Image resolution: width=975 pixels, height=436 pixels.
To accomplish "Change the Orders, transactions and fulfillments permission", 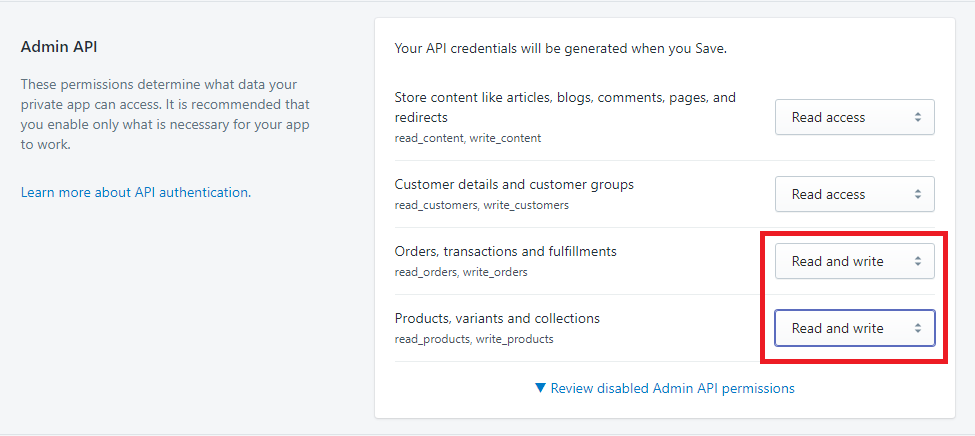I will pos(854,261).
